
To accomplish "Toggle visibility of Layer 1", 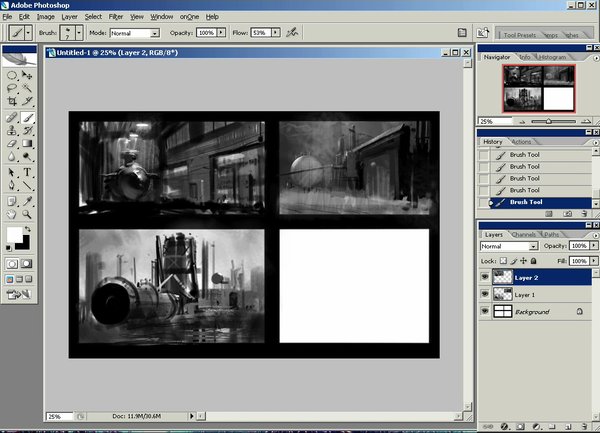I will point(485,294).
